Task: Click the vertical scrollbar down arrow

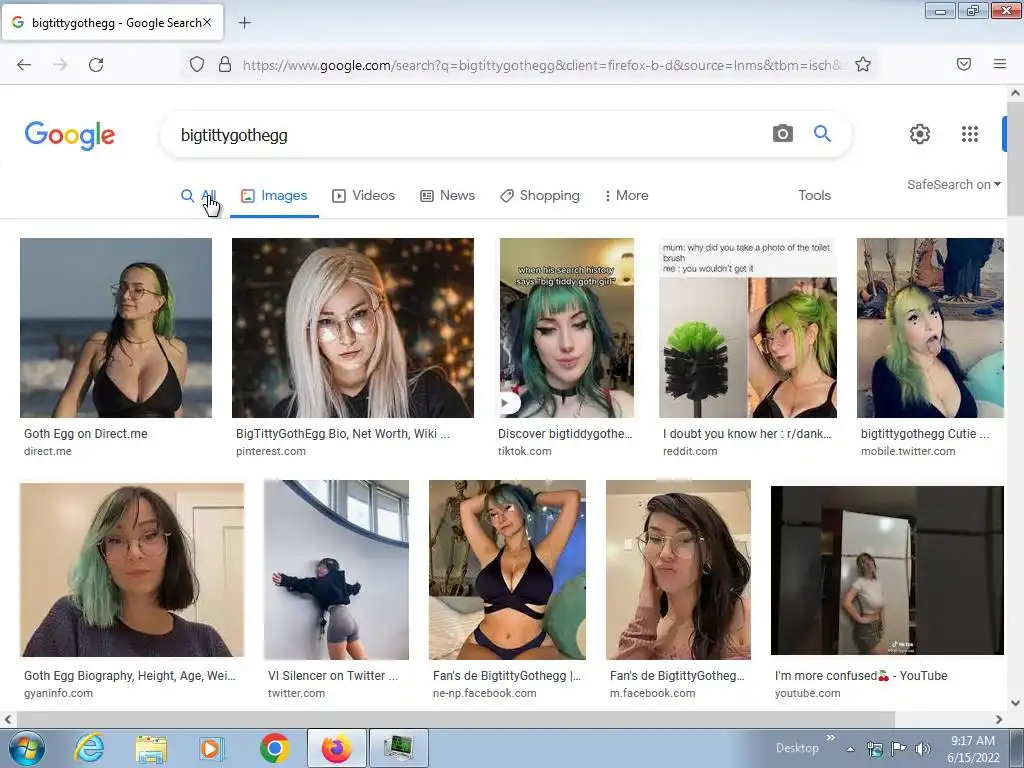Action: 1016,703
